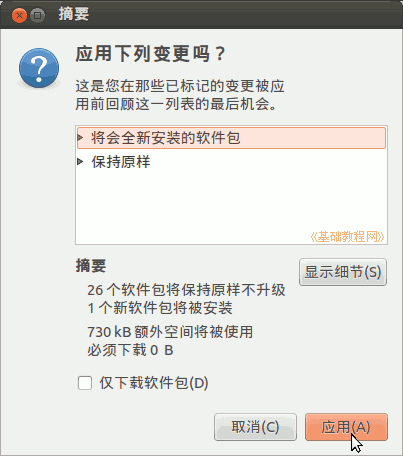Show details with 显示细节(S) button

coord(343,272)
